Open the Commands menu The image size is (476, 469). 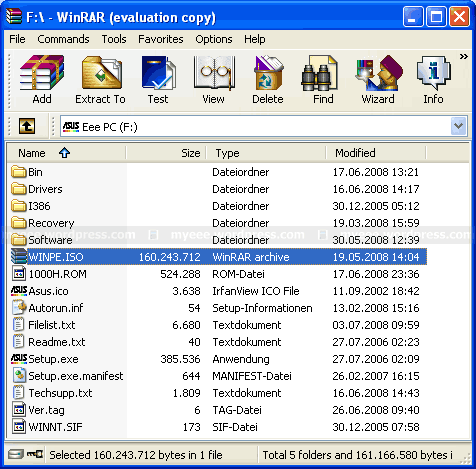tap(63, 39)
